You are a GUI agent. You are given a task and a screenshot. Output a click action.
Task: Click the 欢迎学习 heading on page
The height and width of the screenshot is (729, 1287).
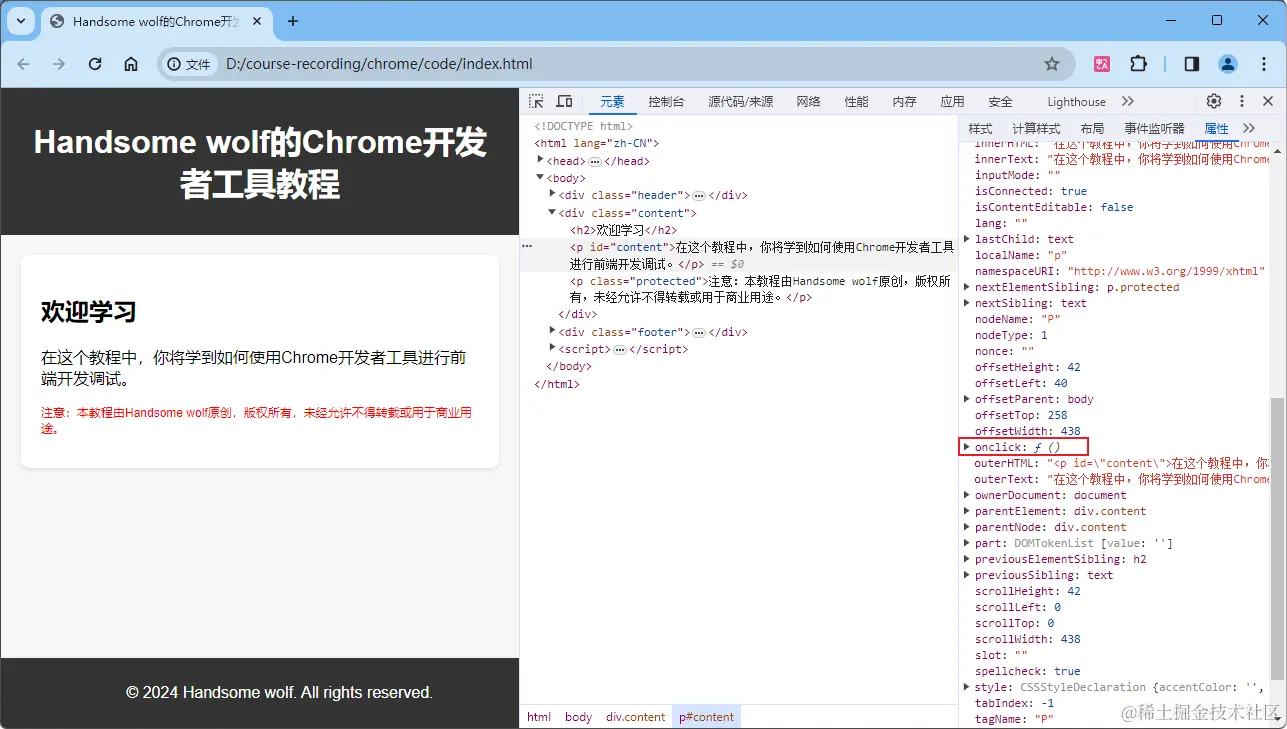coord(88,311)
